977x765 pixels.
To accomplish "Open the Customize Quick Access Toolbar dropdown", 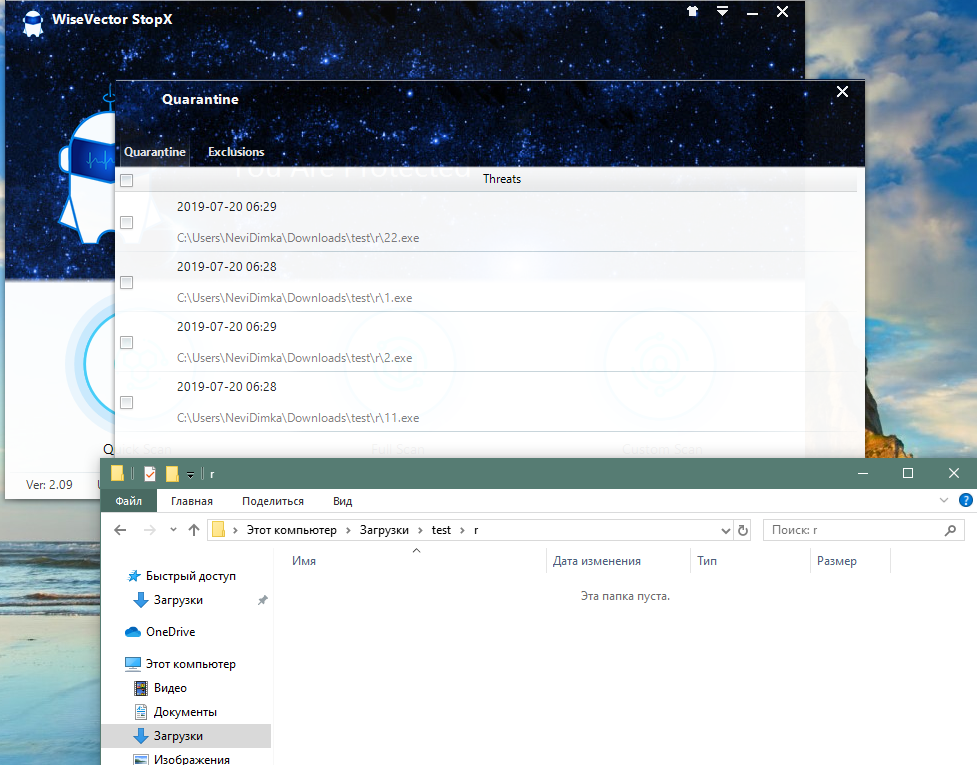I will [x=191, y=475].
